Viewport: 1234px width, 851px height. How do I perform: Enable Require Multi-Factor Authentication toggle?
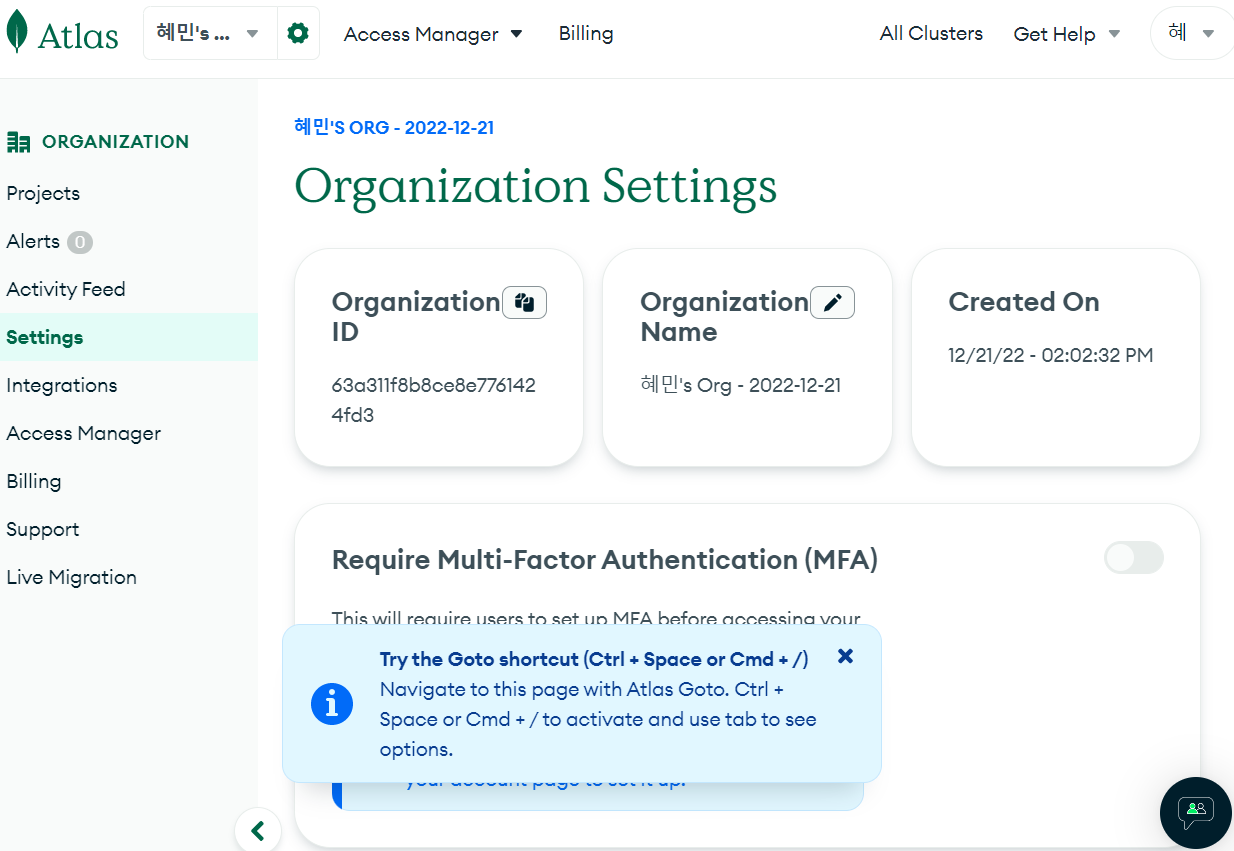click(1134, 558)
